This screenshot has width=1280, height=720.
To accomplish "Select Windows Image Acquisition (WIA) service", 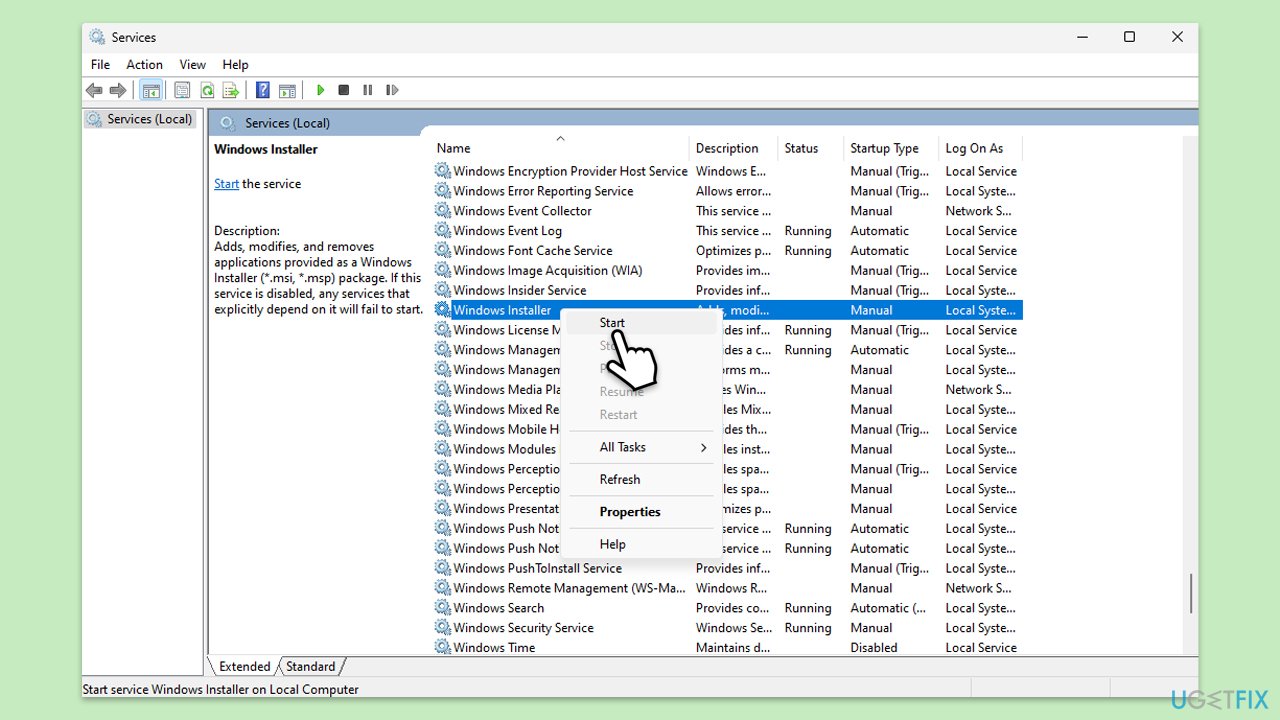I will click(727, 271).
